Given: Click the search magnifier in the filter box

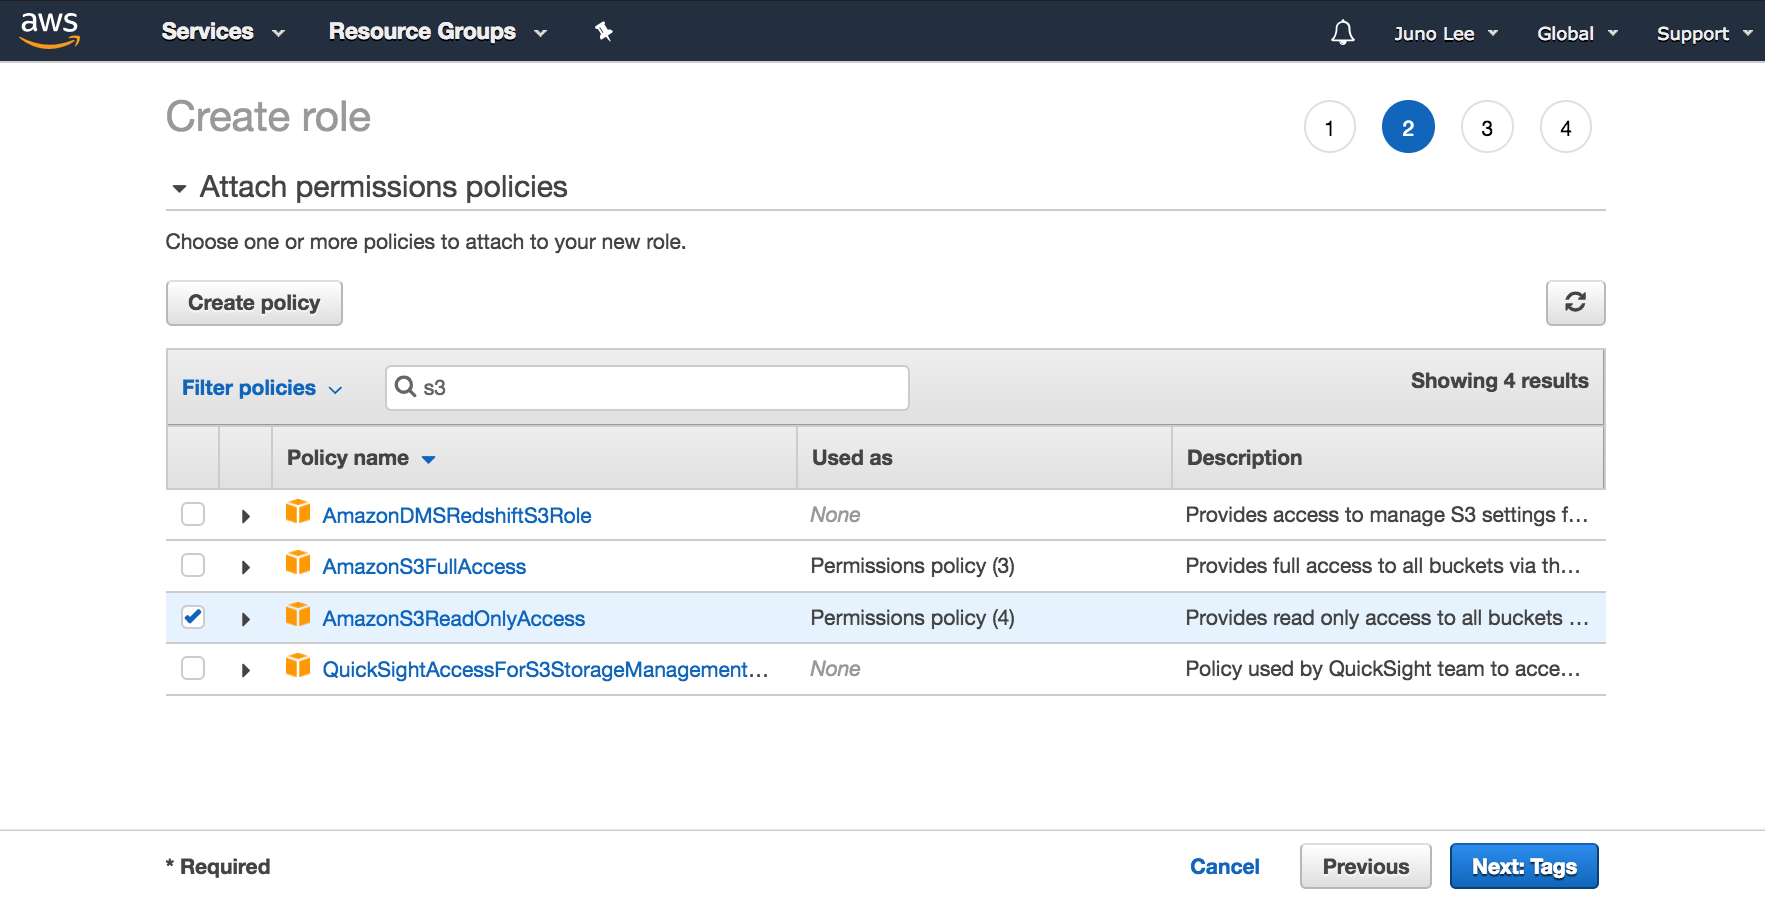Looking at the screenshot, I should click(408, 387).
